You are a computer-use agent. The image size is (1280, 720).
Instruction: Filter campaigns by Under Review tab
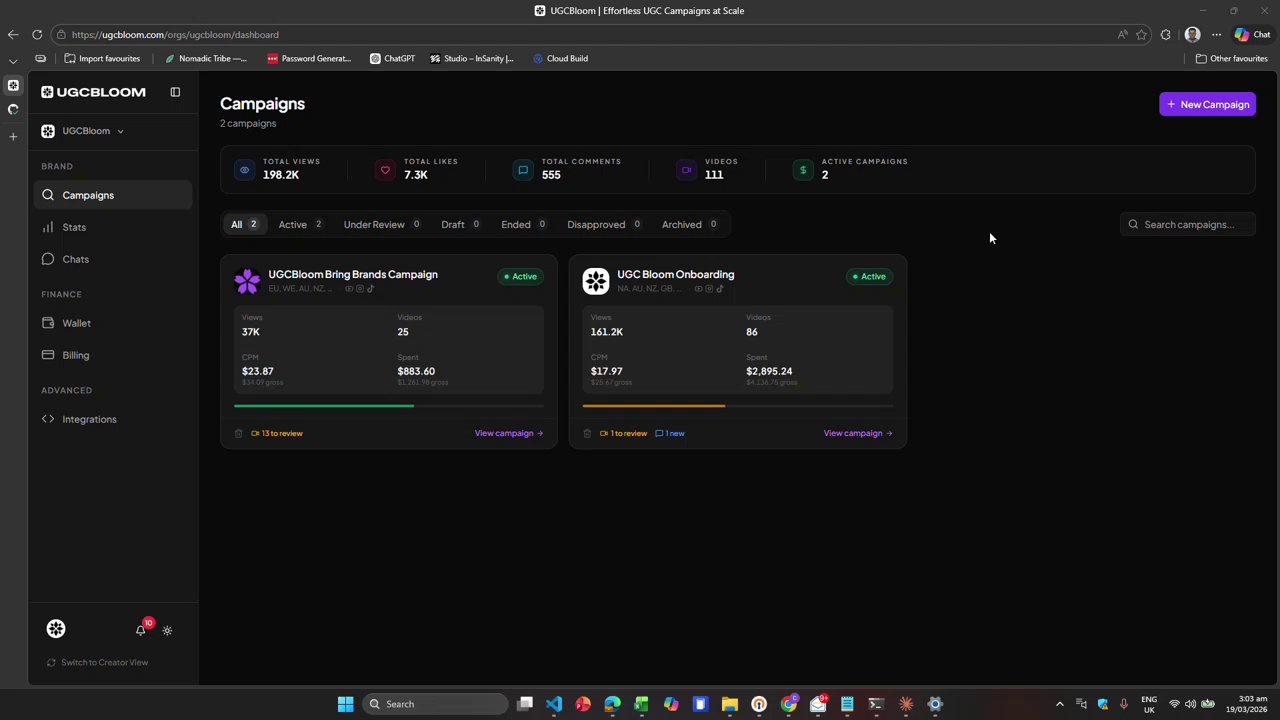point(382,224)
